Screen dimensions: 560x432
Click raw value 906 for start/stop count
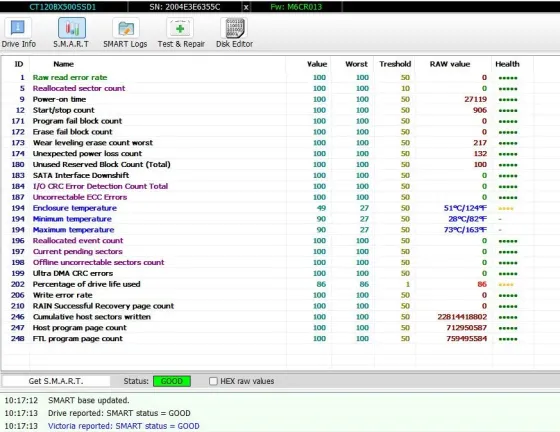pos(480,110)
